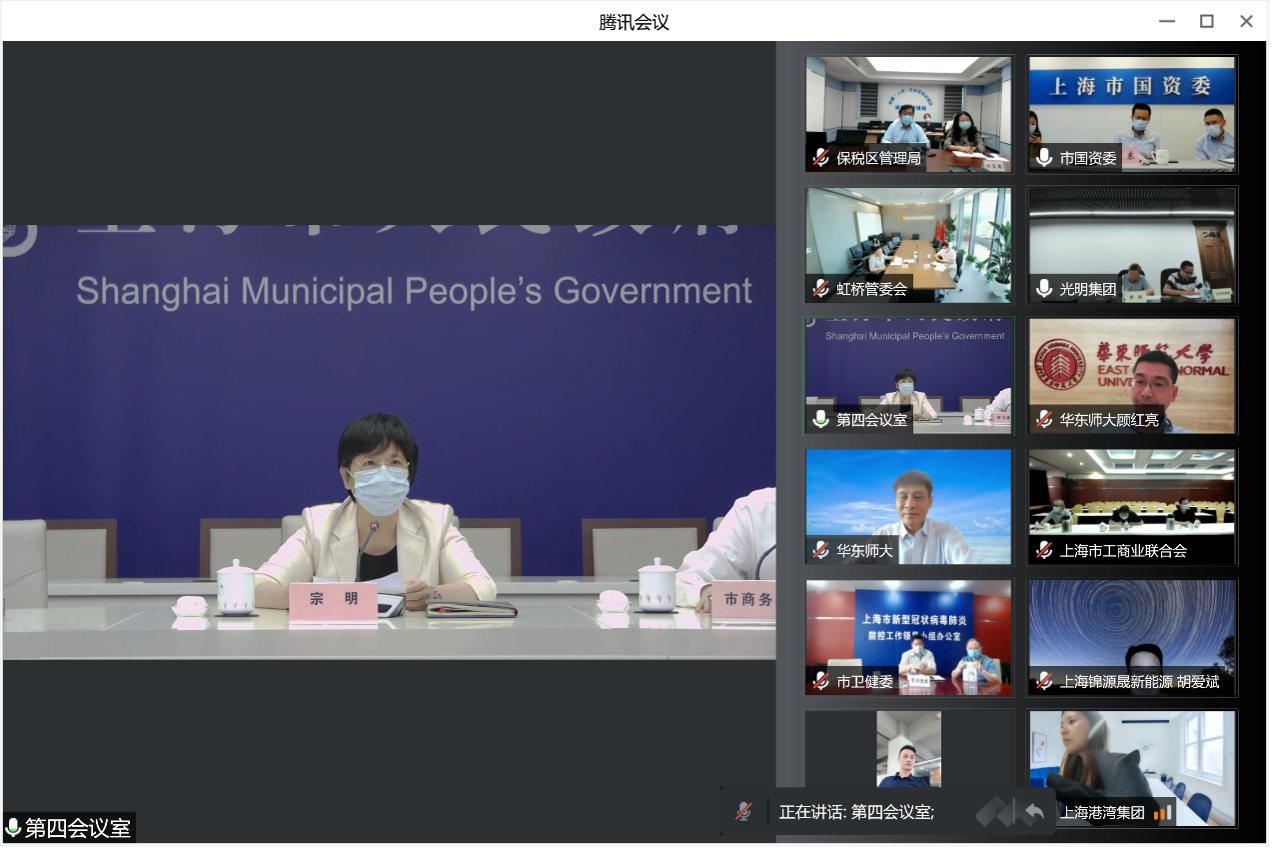Click the 正在讲话: 第四会议室 speaker label
The image size is (1274, 849).
click(856, 812)
